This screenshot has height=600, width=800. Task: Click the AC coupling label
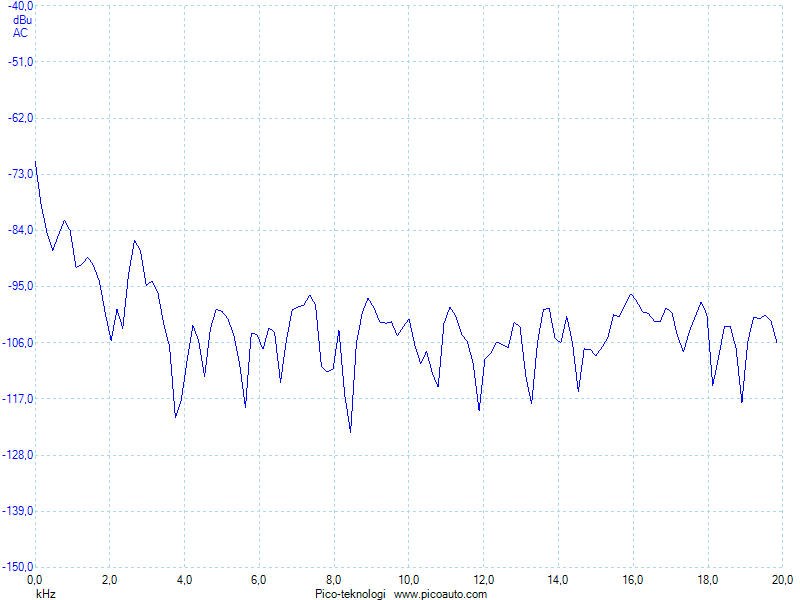coord(20,33)
